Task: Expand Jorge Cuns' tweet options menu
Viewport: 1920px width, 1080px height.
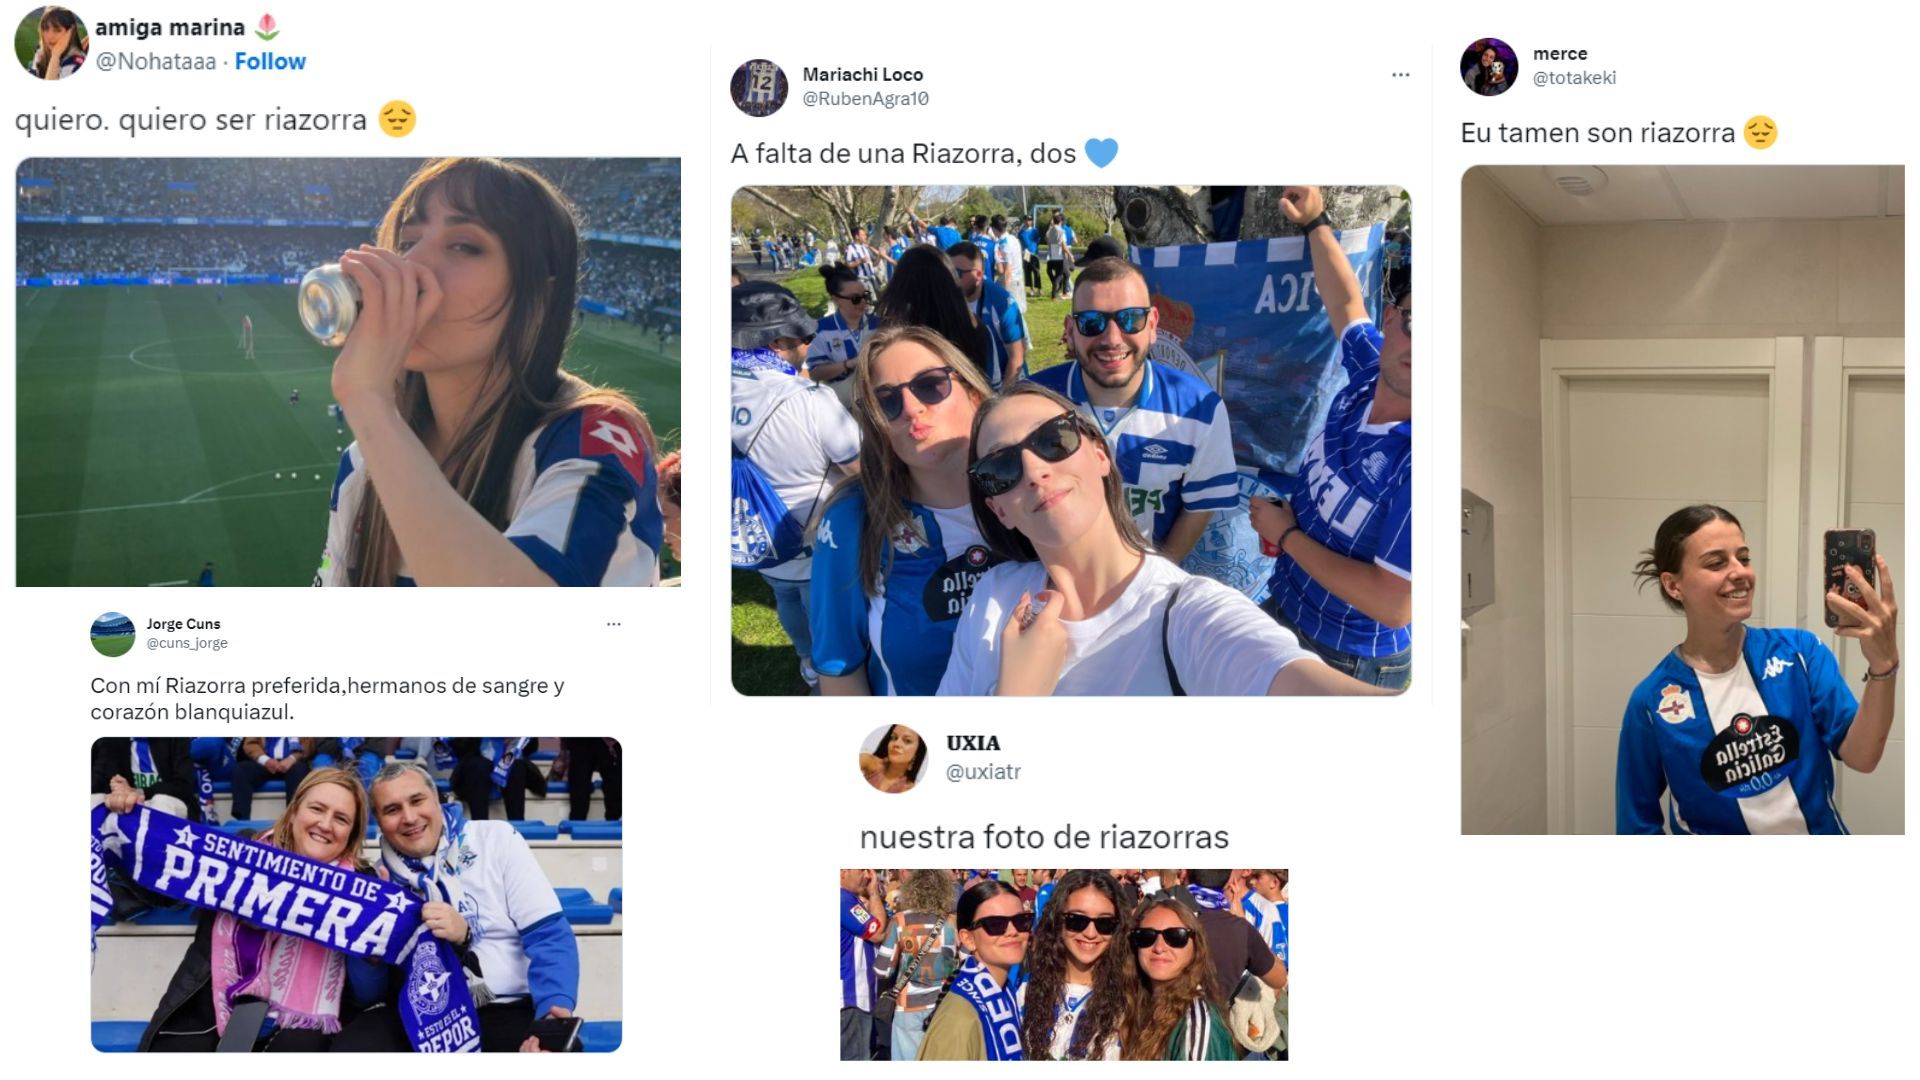Action: pos(614,622)
